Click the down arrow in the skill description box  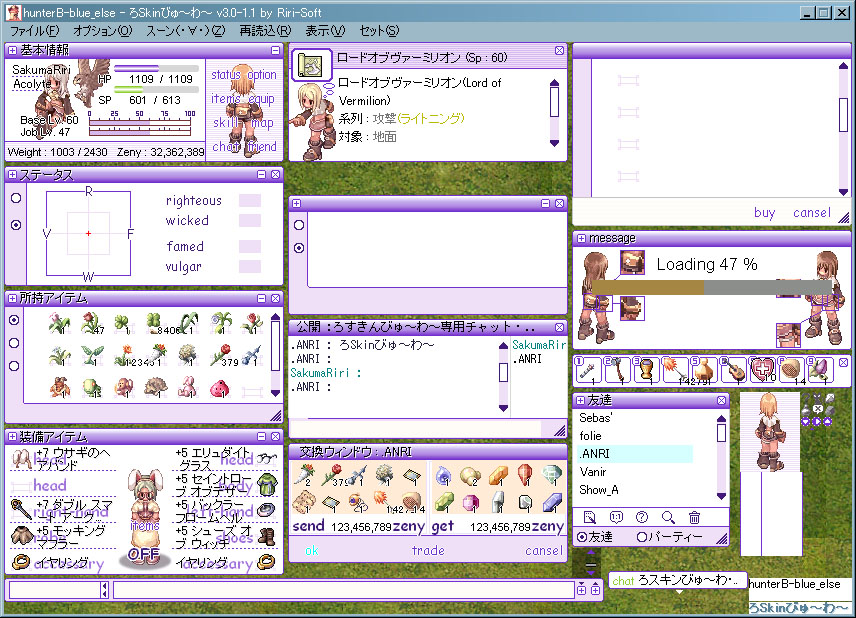(555, 143)
